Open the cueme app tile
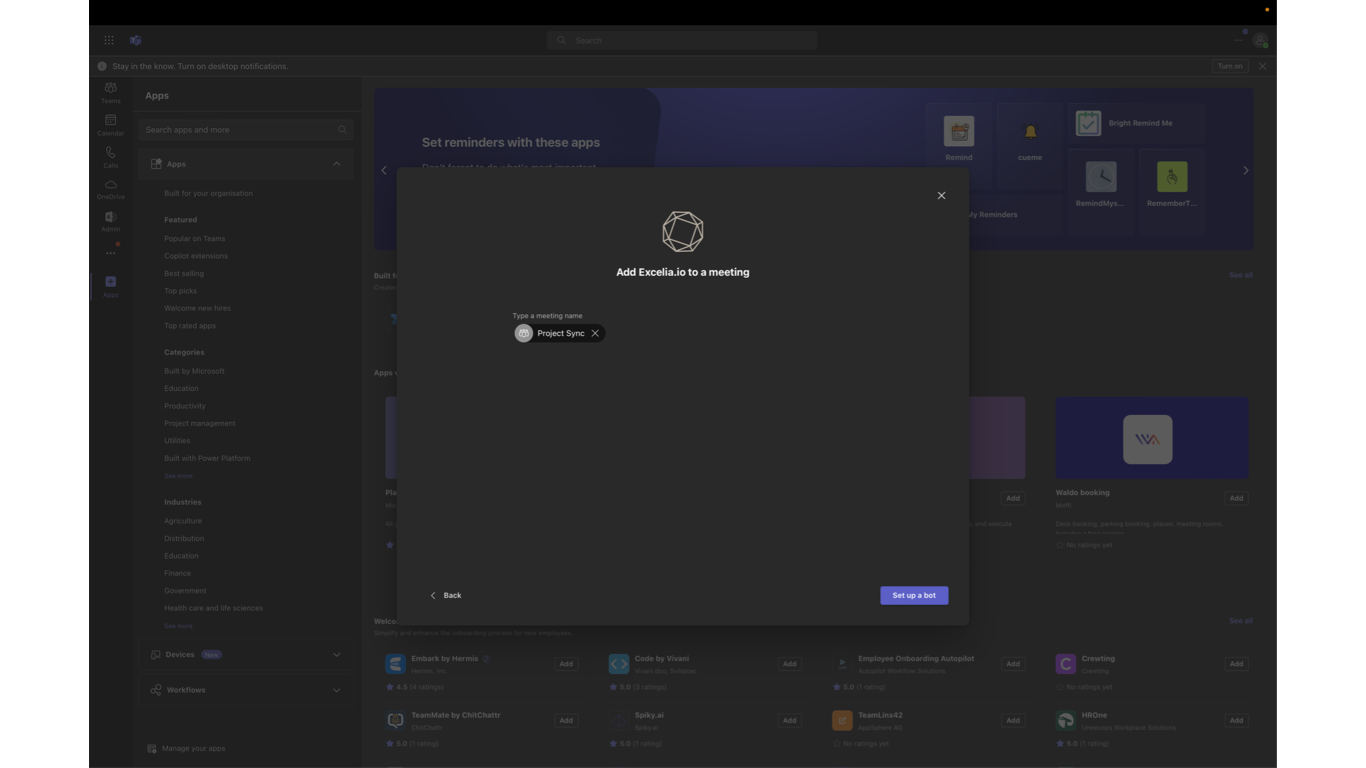Image resolution: width=1366 pixels, height=768 pixels. tap(1030, 139)
